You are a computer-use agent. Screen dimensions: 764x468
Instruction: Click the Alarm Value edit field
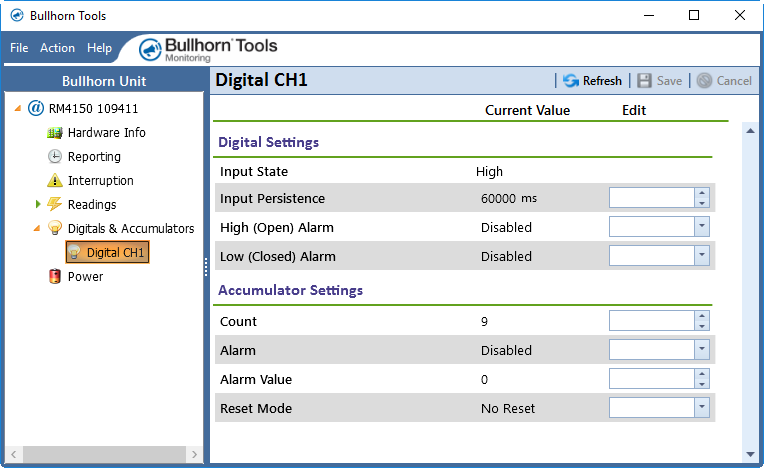651,379
